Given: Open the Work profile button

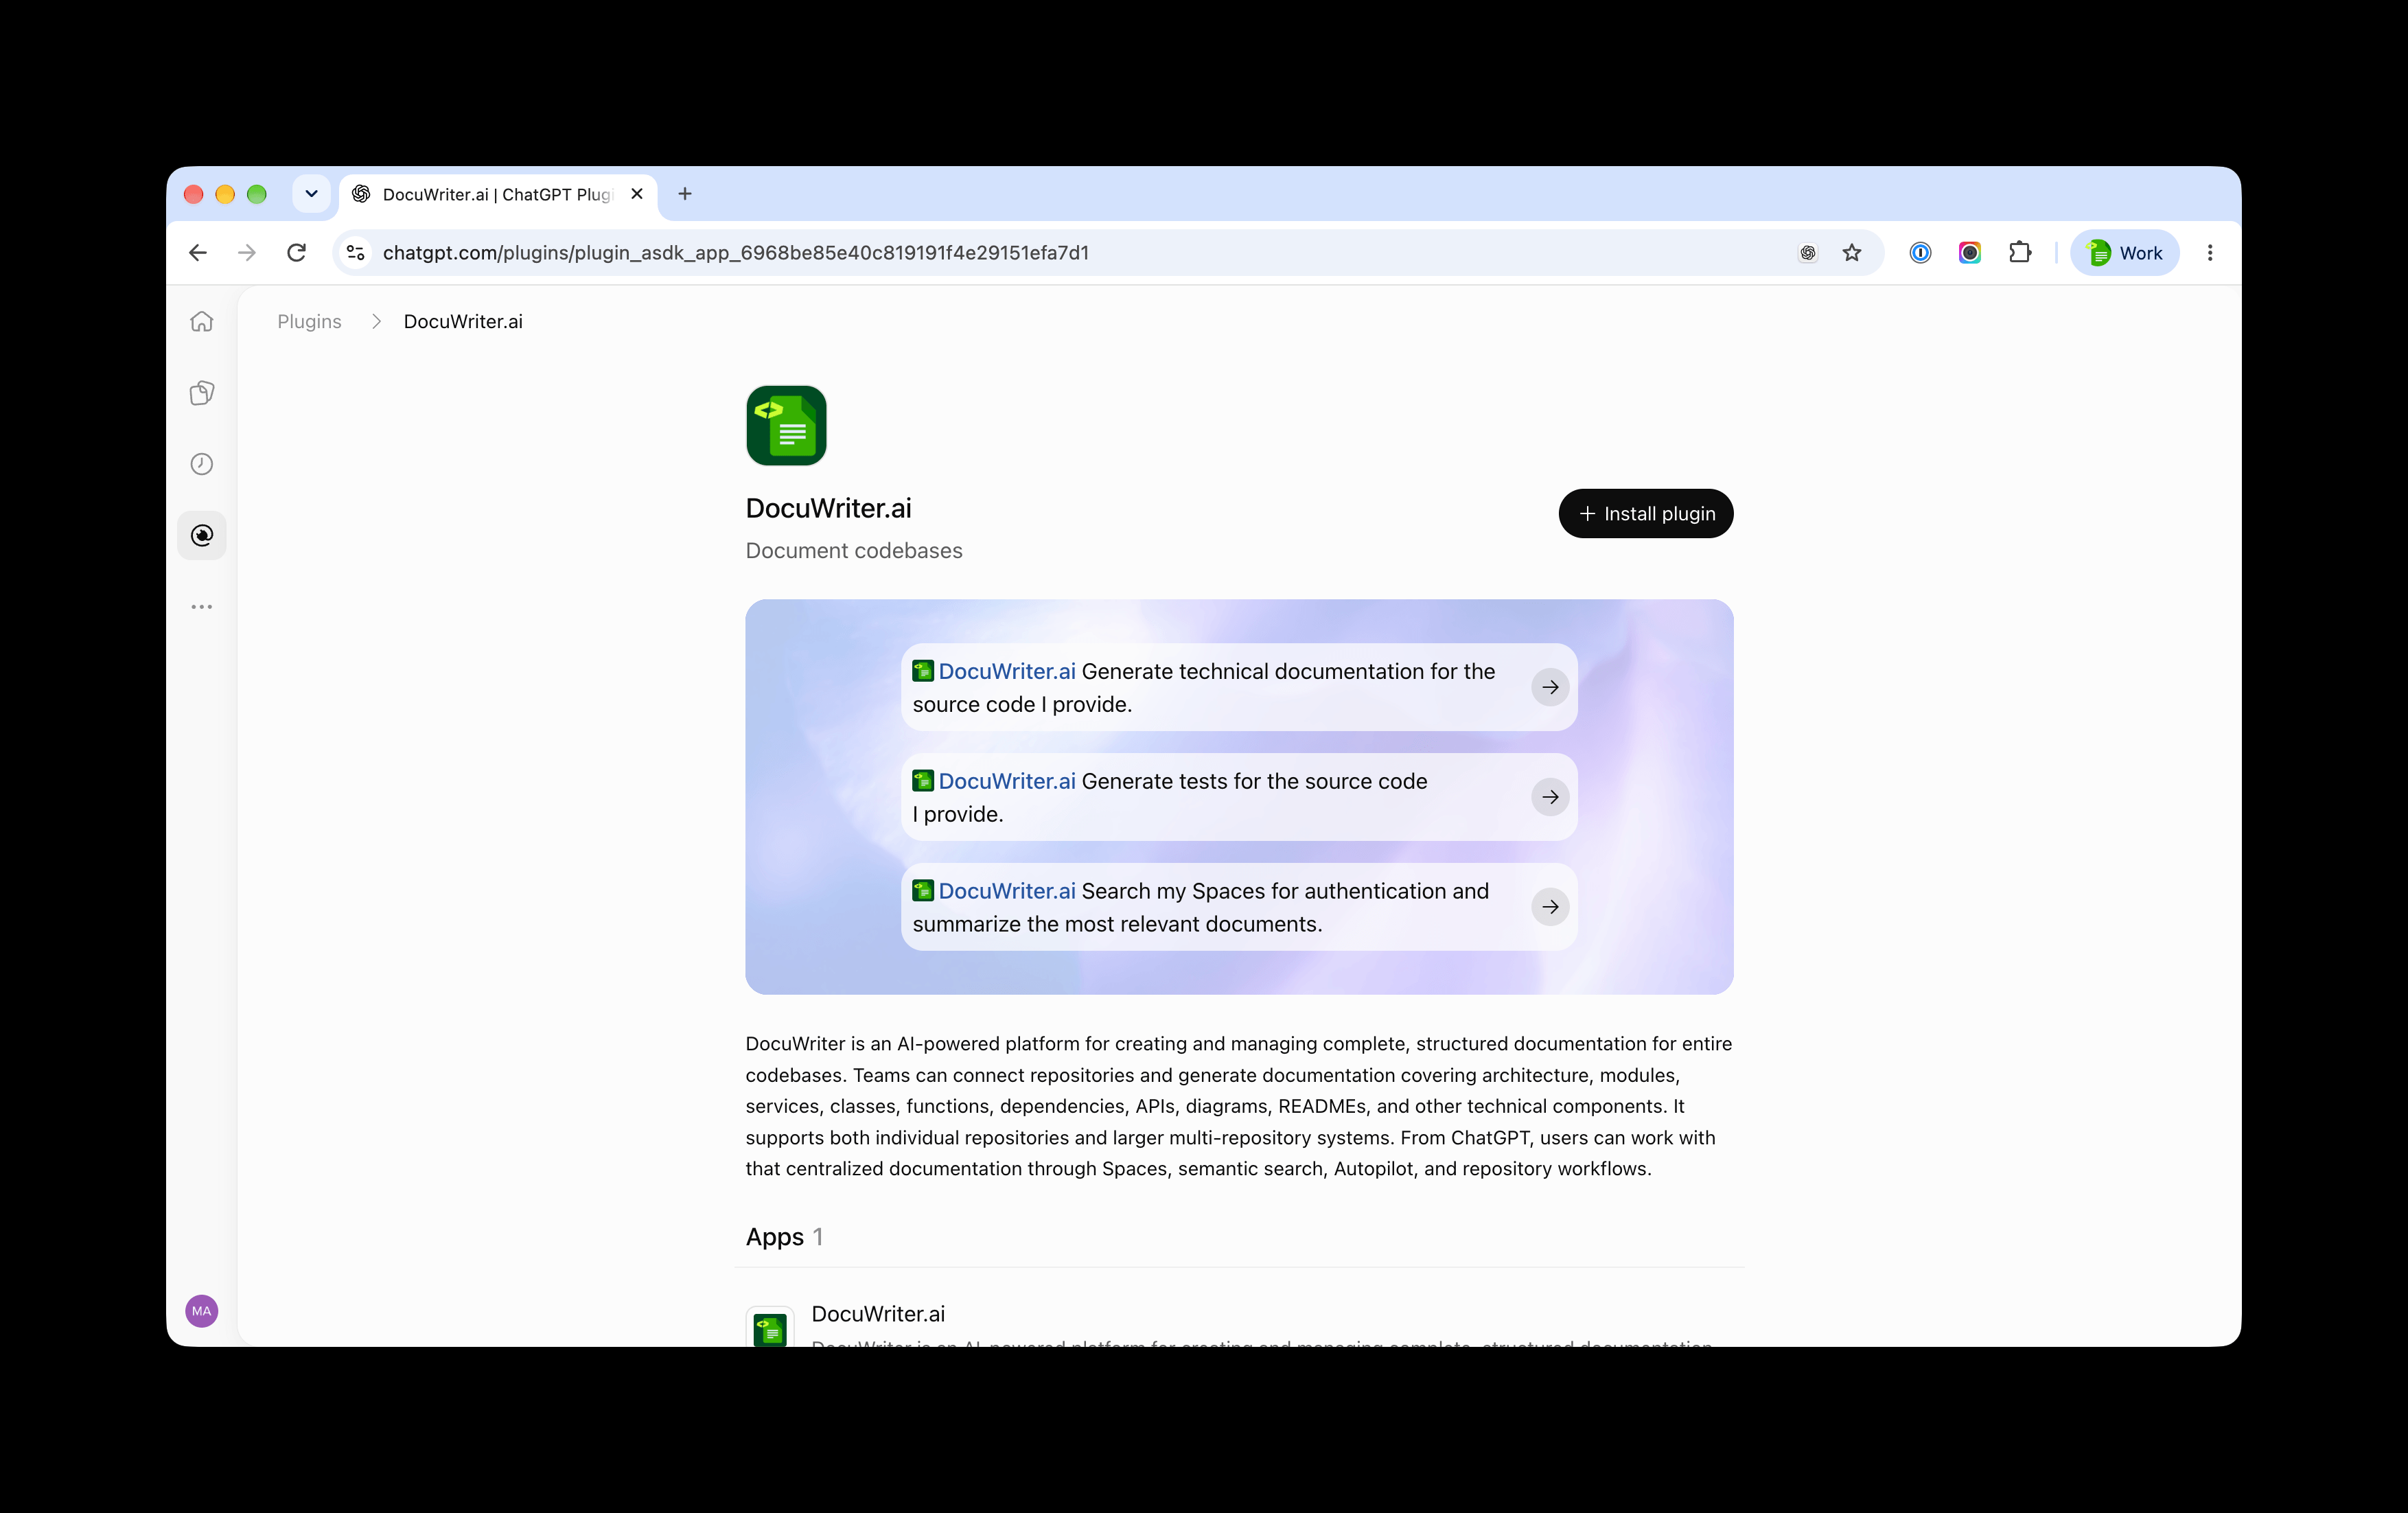Looking at the screenshot, I should [2124, 253].
